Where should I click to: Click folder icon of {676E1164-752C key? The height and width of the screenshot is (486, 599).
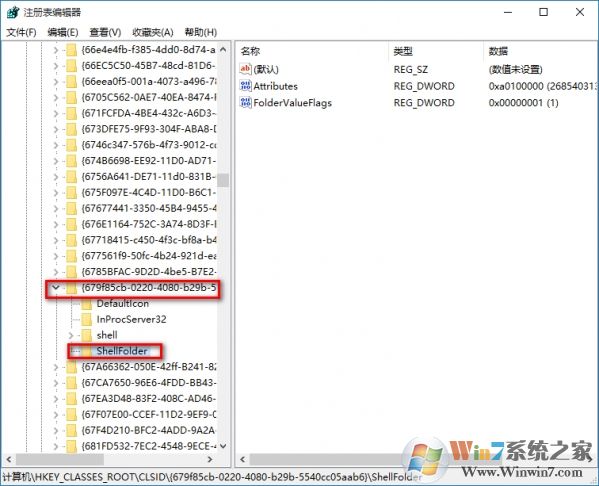(x=71, y=224)
